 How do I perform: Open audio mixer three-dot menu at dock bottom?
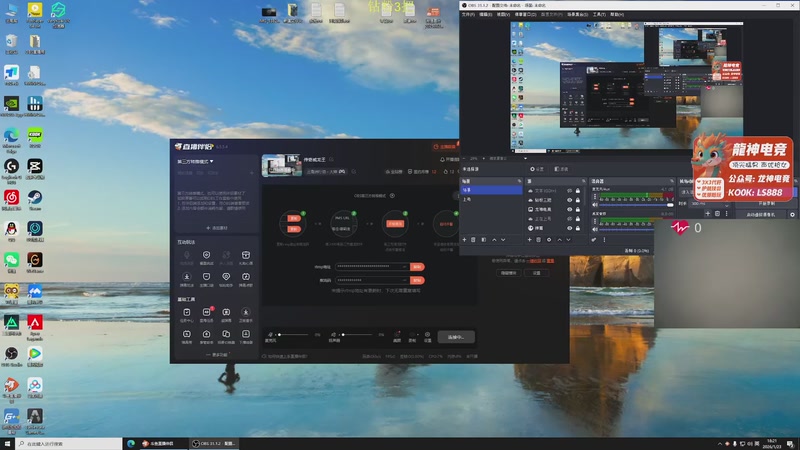[604, 240]
